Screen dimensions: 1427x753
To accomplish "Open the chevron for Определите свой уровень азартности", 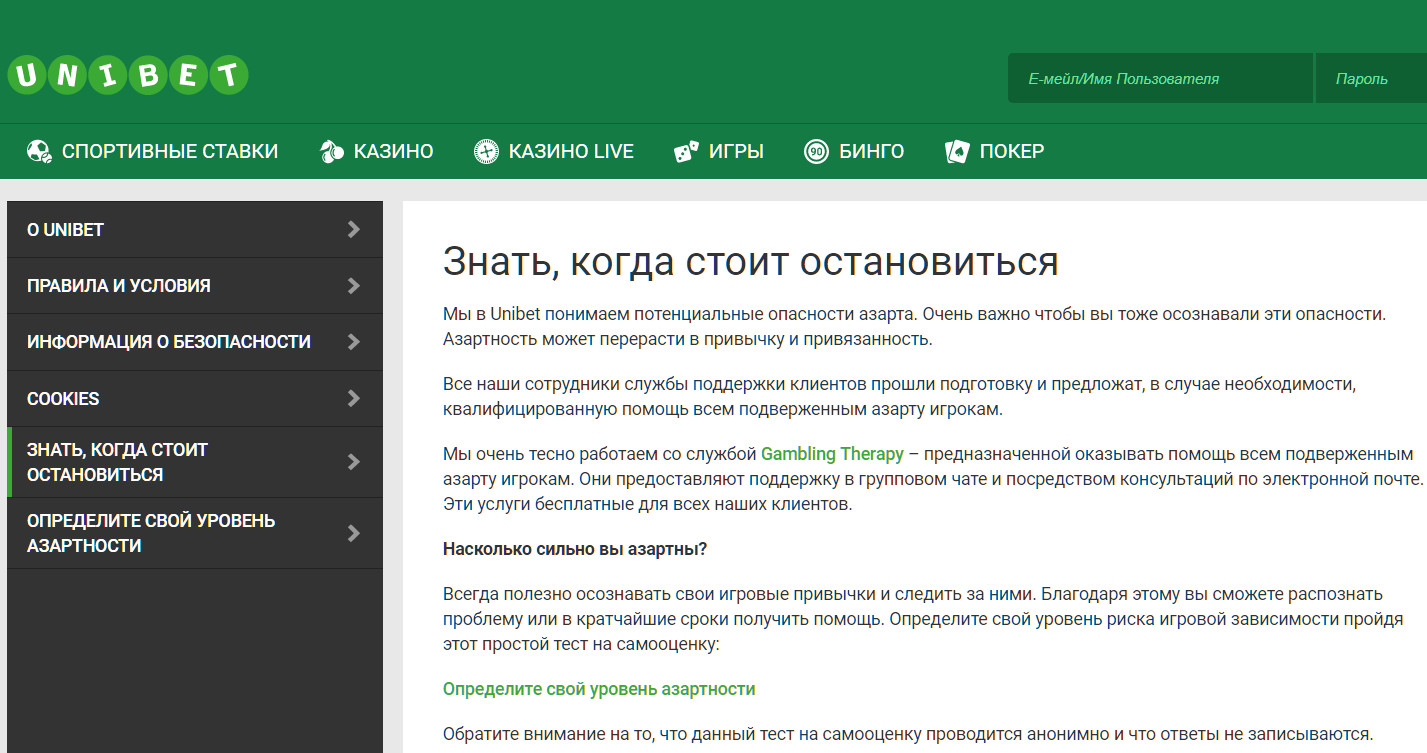I will click(x=354, y=533).
